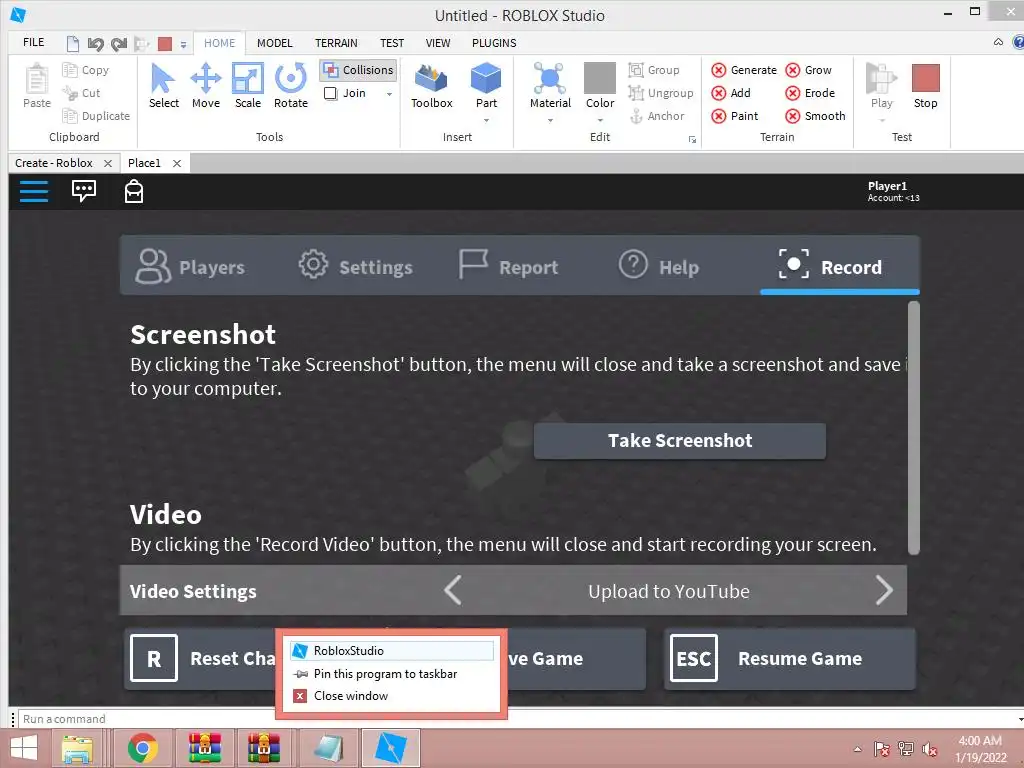Open the backpack inventory icon
The image size is (1024, 768).
(134, 191)
